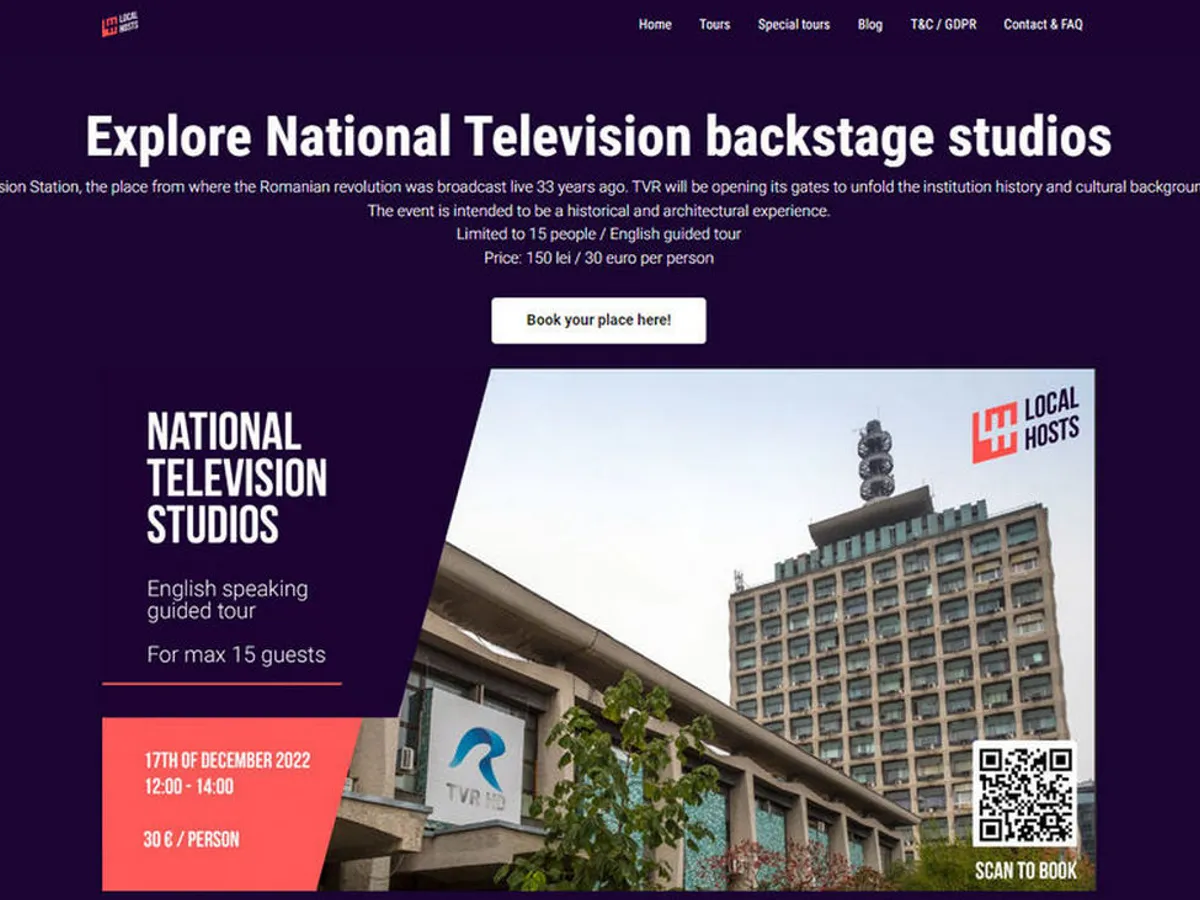Go to the Tours page

[714, 25]
